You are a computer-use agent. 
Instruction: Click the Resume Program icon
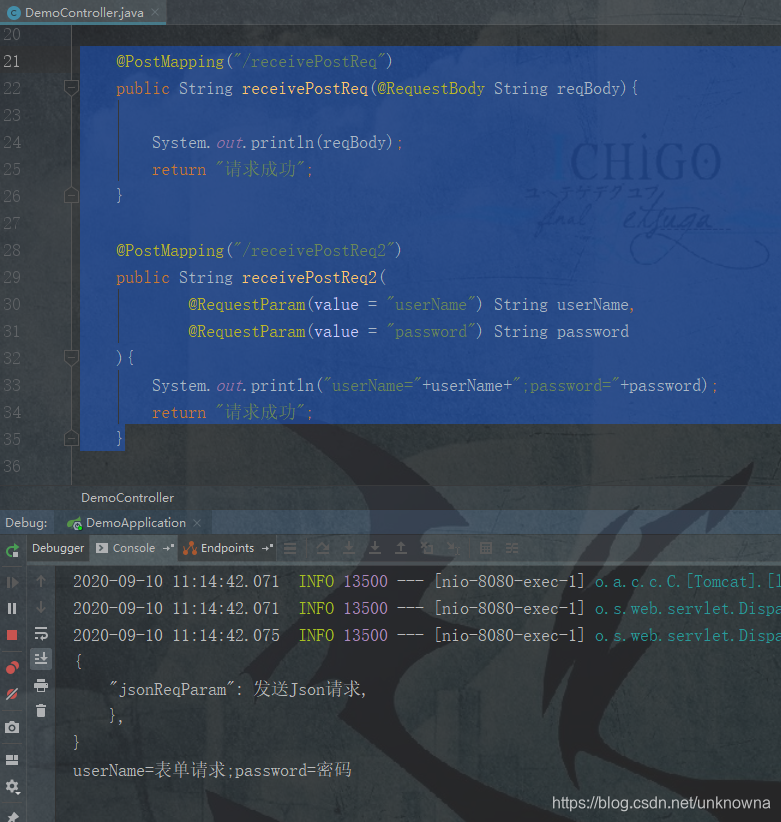click(13, 582)
